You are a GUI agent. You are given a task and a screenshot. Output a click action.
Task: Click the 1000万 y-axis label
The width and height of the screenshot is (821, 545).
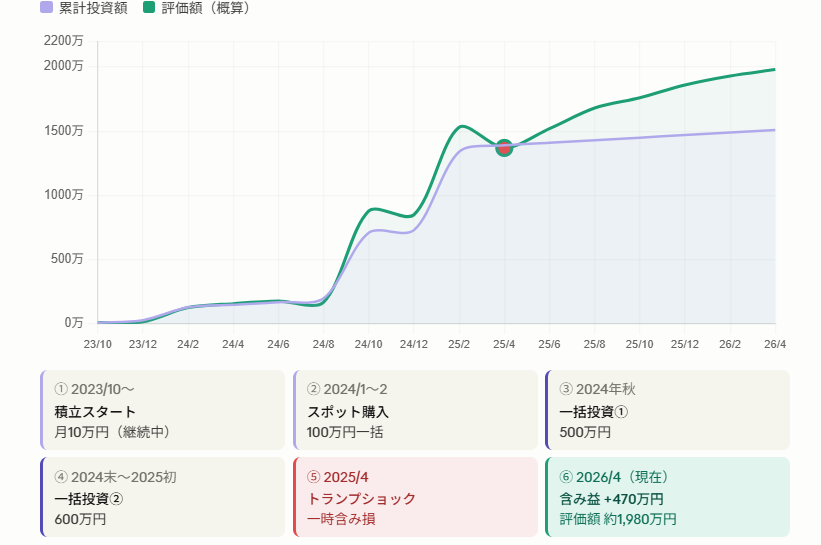coord(64,194)
